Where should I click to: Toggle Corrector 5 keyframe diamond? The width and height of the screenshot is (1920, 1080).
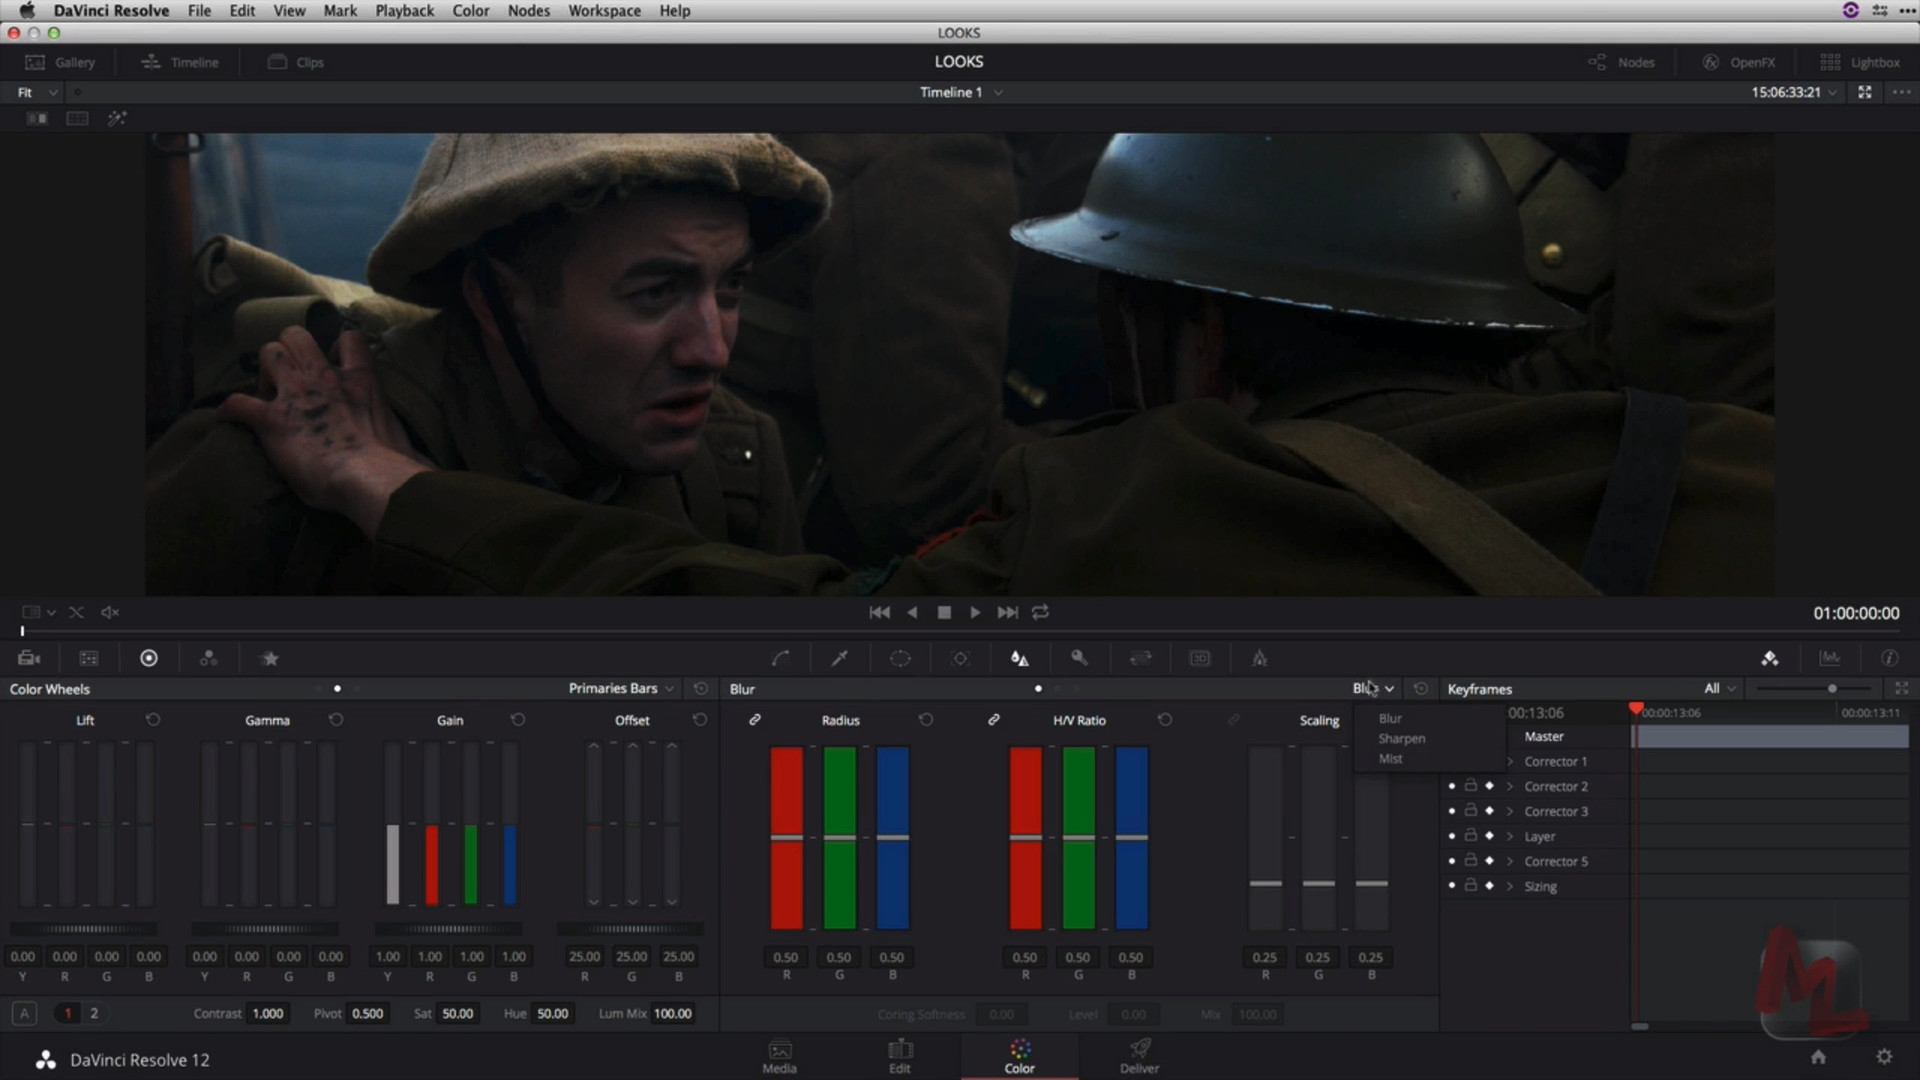click(x=1490, y=861)
